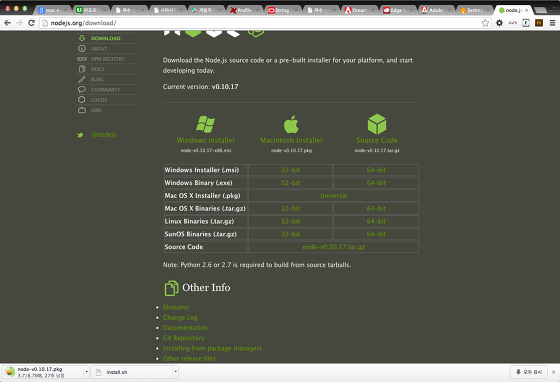Open DOCS in the sidebar menu

(98, 69)
